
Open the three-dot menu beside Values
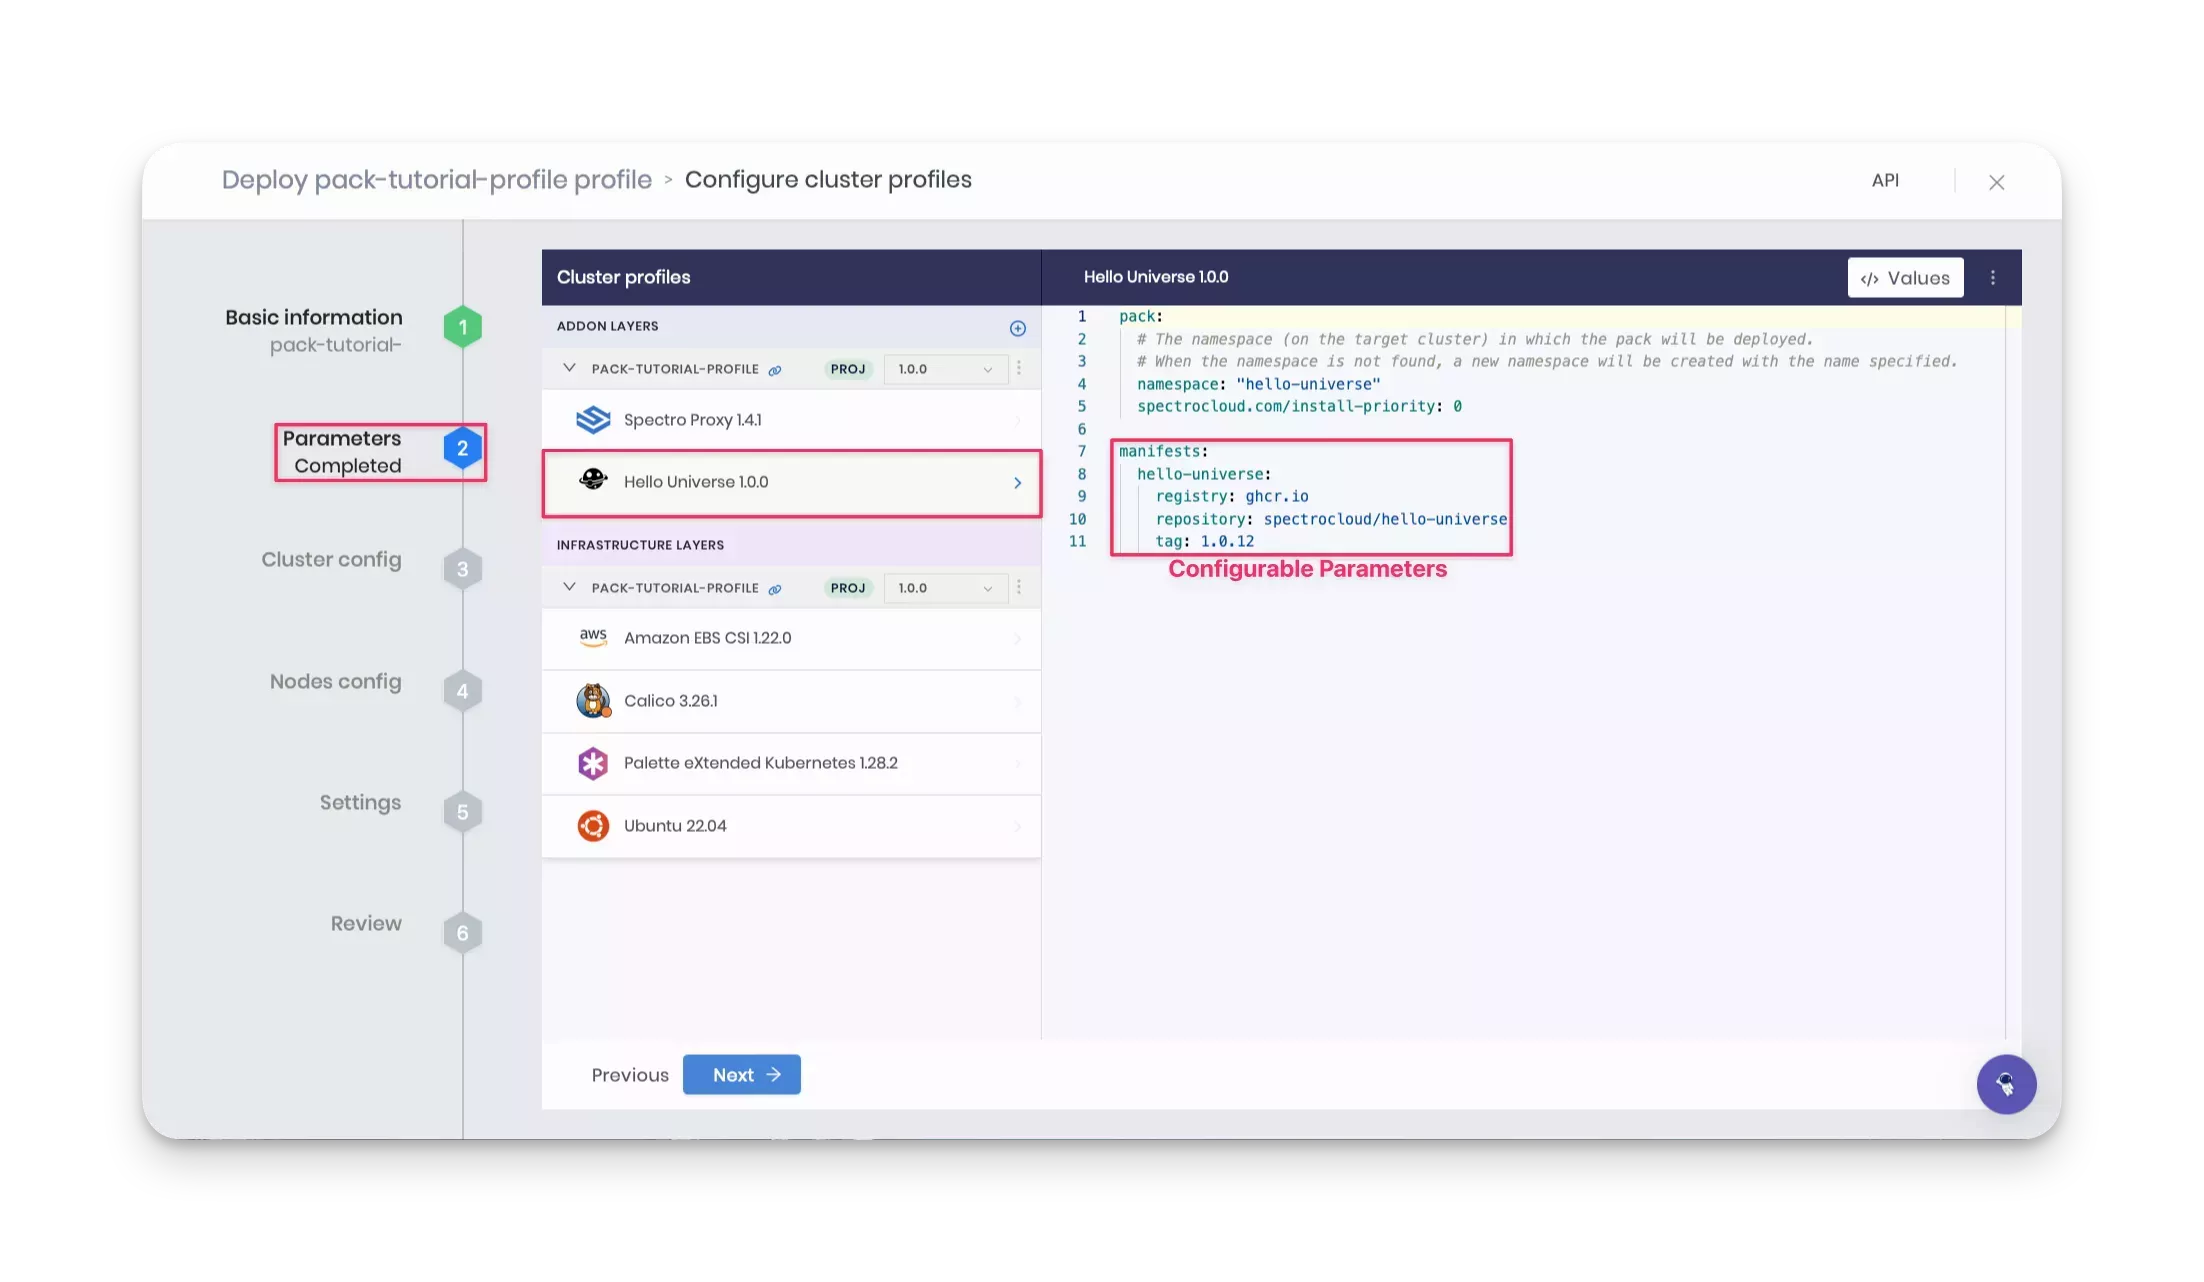(1992, 277)
